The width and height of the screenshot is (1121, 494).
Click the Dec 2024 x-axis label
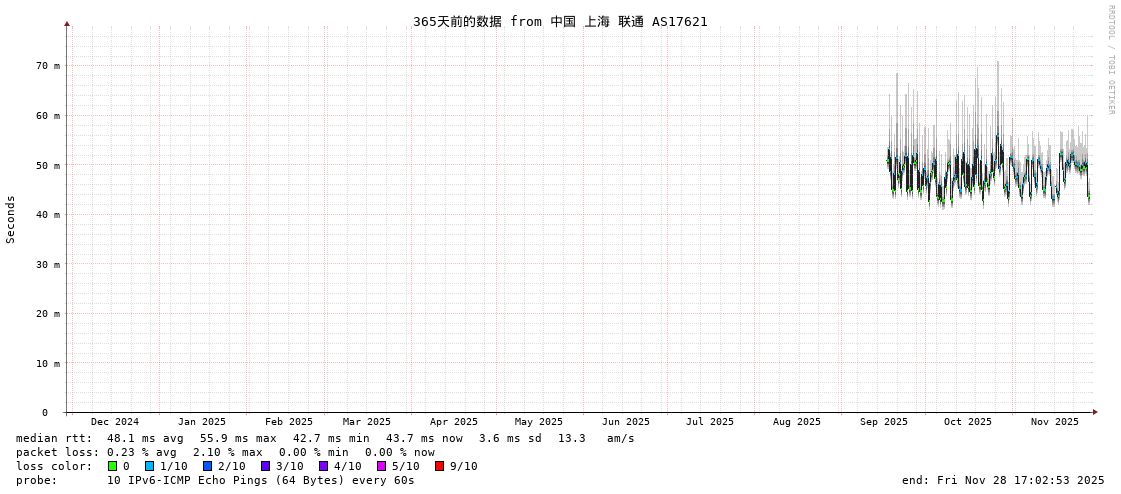click(x=115, y=422)
